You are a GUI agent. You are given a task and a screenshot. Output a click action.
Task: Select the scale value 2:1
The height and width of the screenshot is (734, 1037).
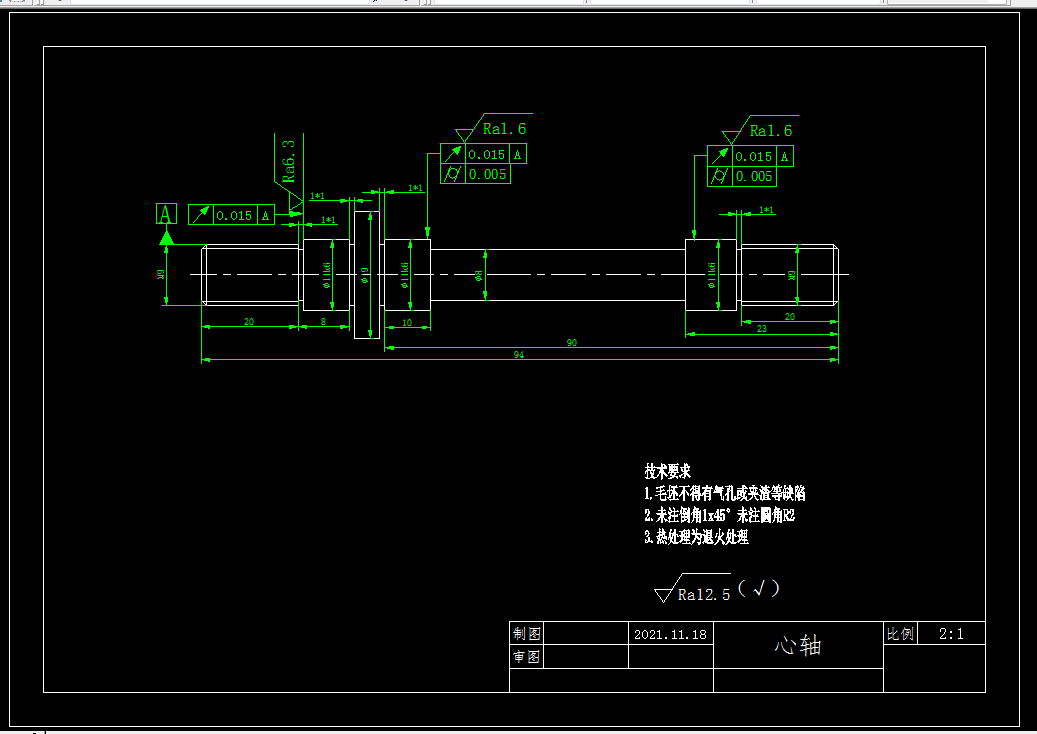click(951, 633)
